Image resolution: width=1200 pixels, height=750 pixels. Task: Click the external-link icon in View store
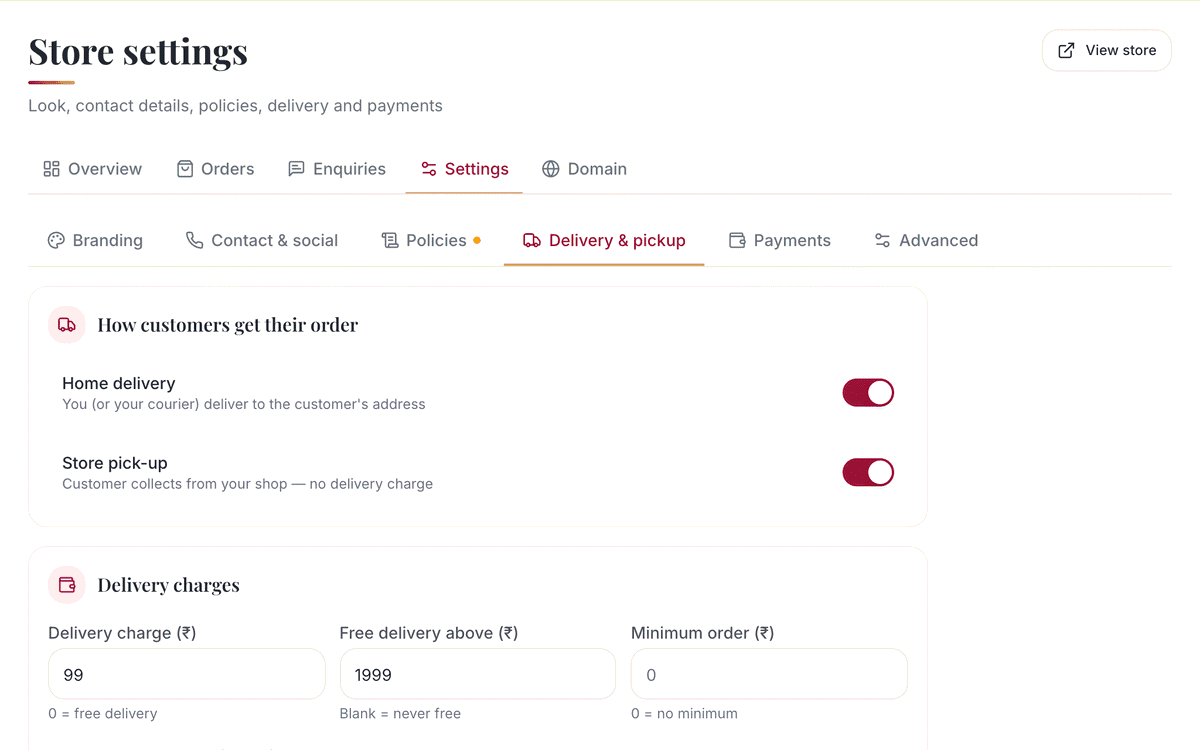1066,50
